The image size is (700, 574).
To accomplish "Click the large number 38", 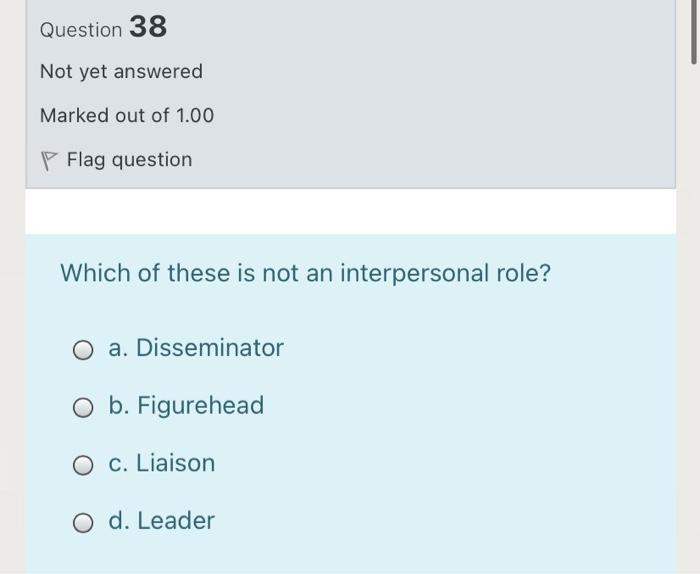I will click(147, 27).
